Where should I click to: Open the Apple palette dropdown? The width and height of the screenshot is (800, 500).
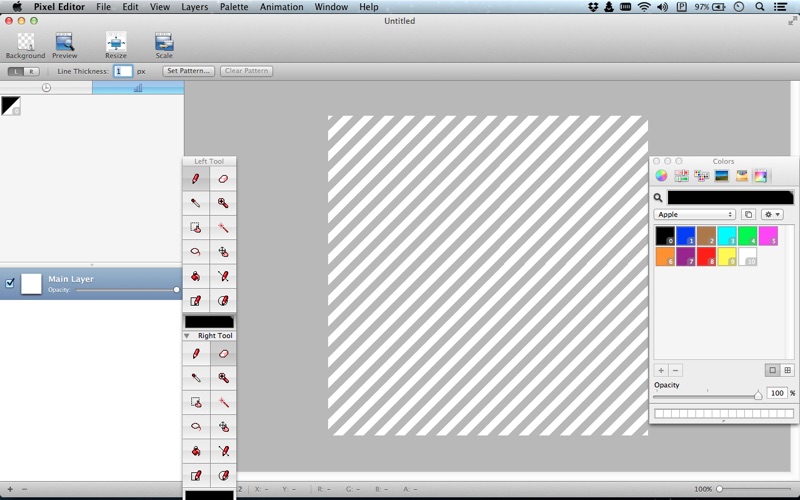(694, 214)
